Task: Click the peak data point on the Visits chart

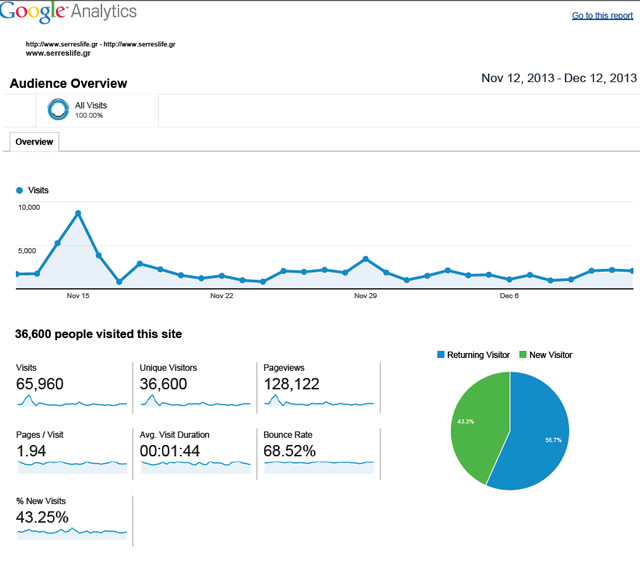Action: coord(78,213)
